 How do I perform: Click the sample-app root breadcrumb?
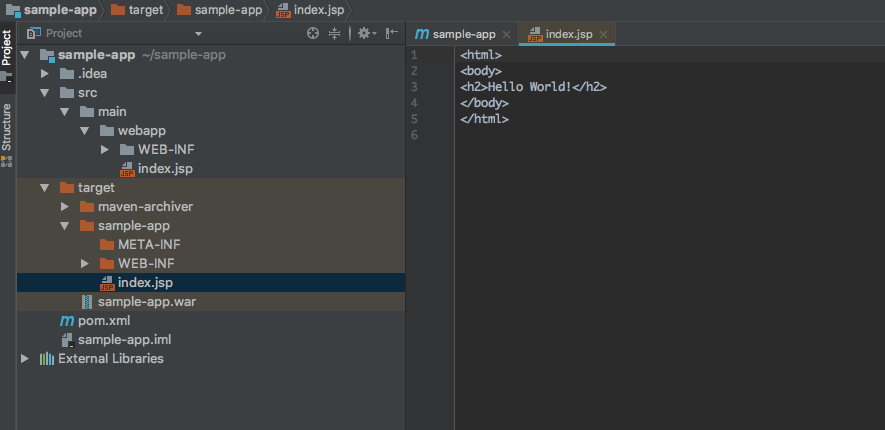[51, 10]
